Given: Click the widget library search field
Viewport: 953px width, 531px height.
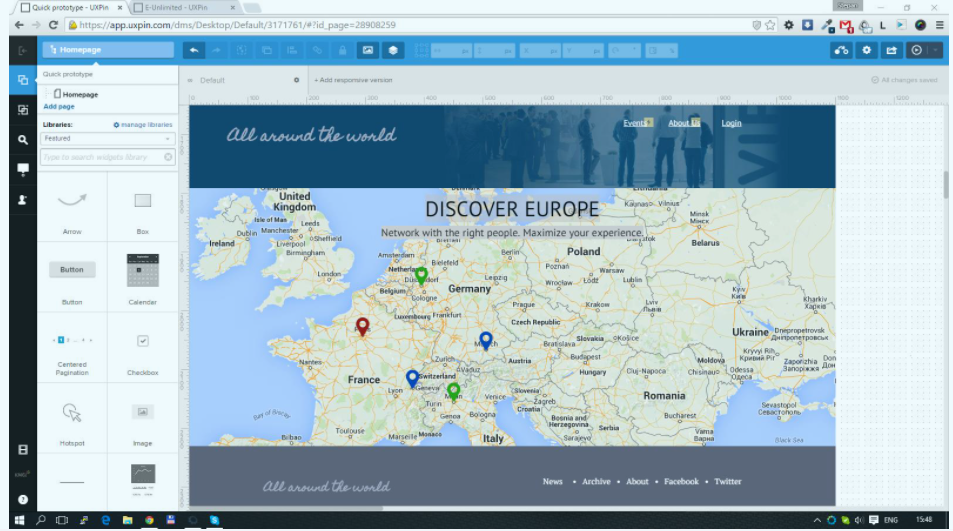Looking at the screenshot, I should point(100,157).
